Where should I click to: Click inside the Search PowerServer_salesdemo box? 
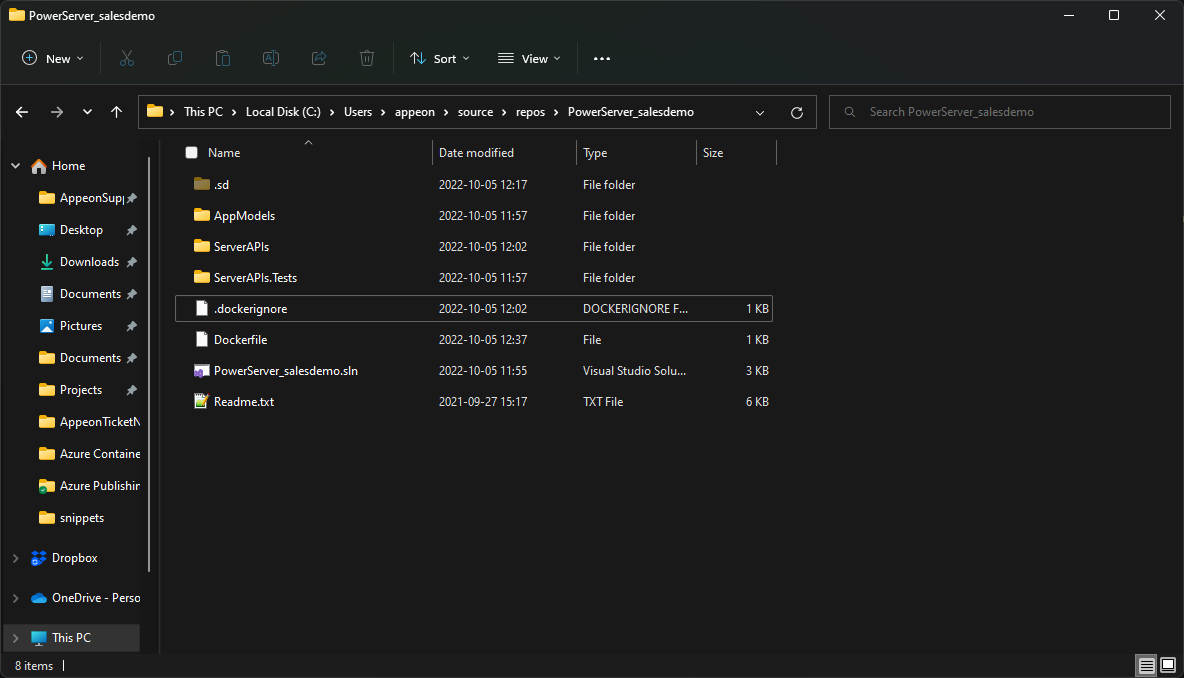1000,112
